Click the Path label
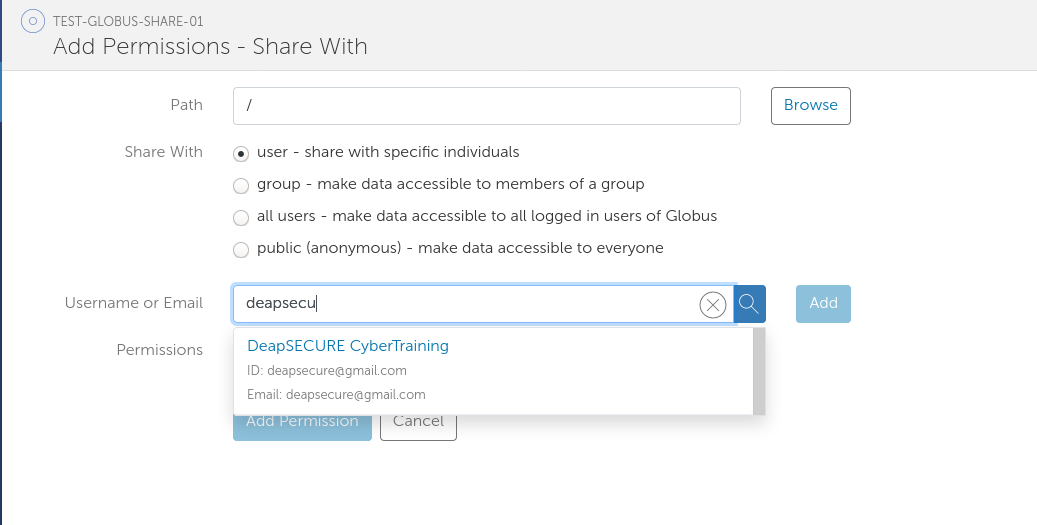Image resolution: width=1037 pixels, height=525 pixels. click(x=187, y=105)
